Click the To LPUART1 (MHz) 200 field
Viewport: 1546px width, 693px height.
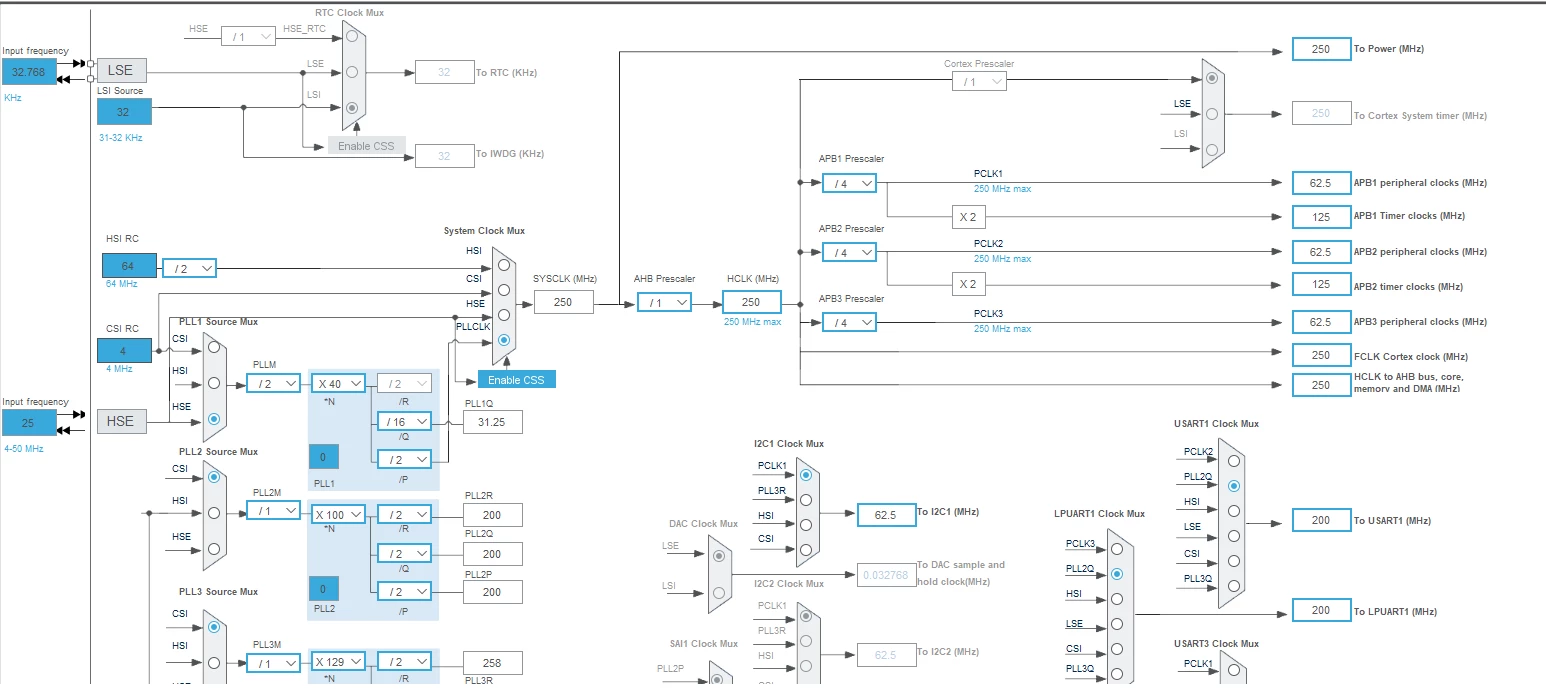(1321, 610)
